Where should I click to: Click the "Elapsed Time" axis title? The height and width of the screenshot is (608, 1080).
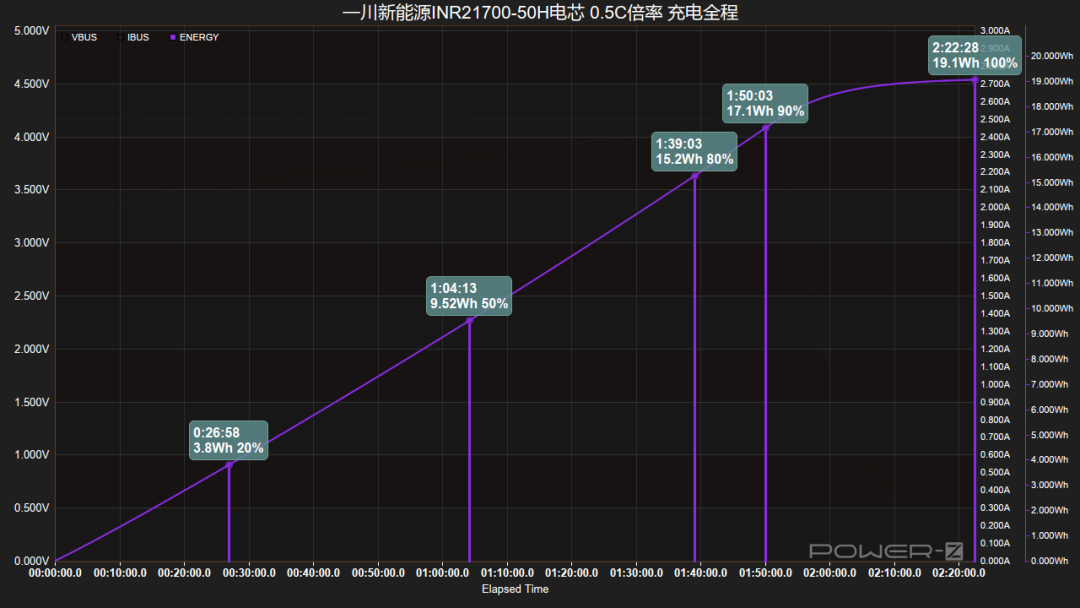pos(515,589)
